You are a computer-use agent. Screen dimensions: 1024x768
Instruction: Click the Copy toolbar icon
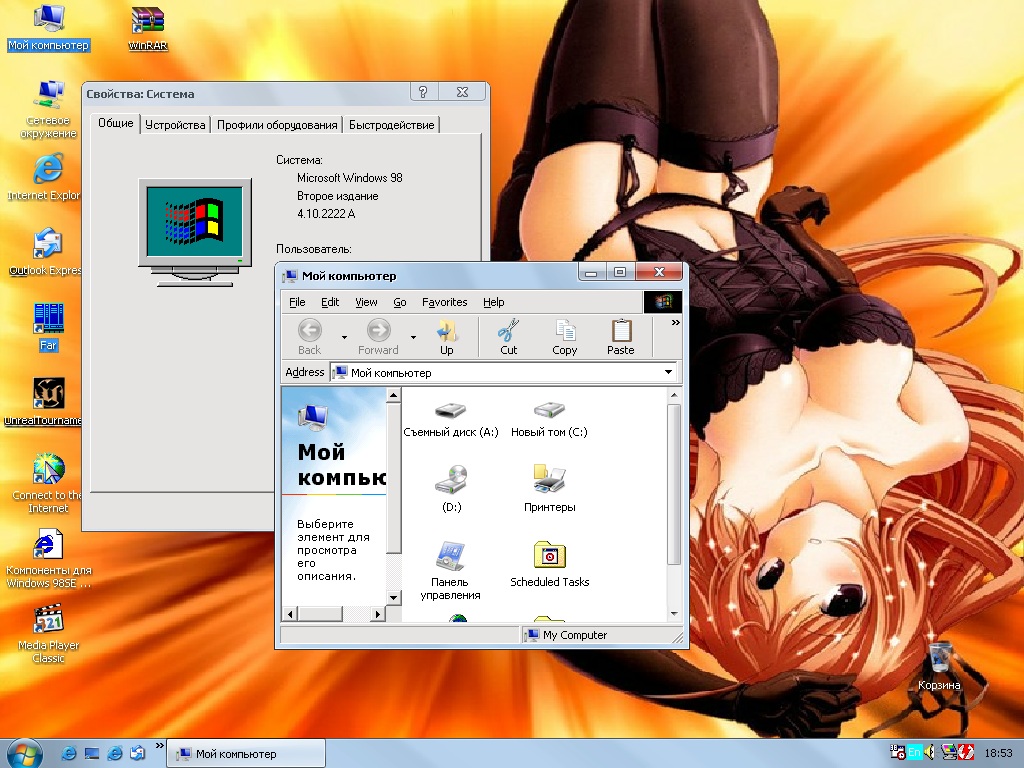pos(564,336)
